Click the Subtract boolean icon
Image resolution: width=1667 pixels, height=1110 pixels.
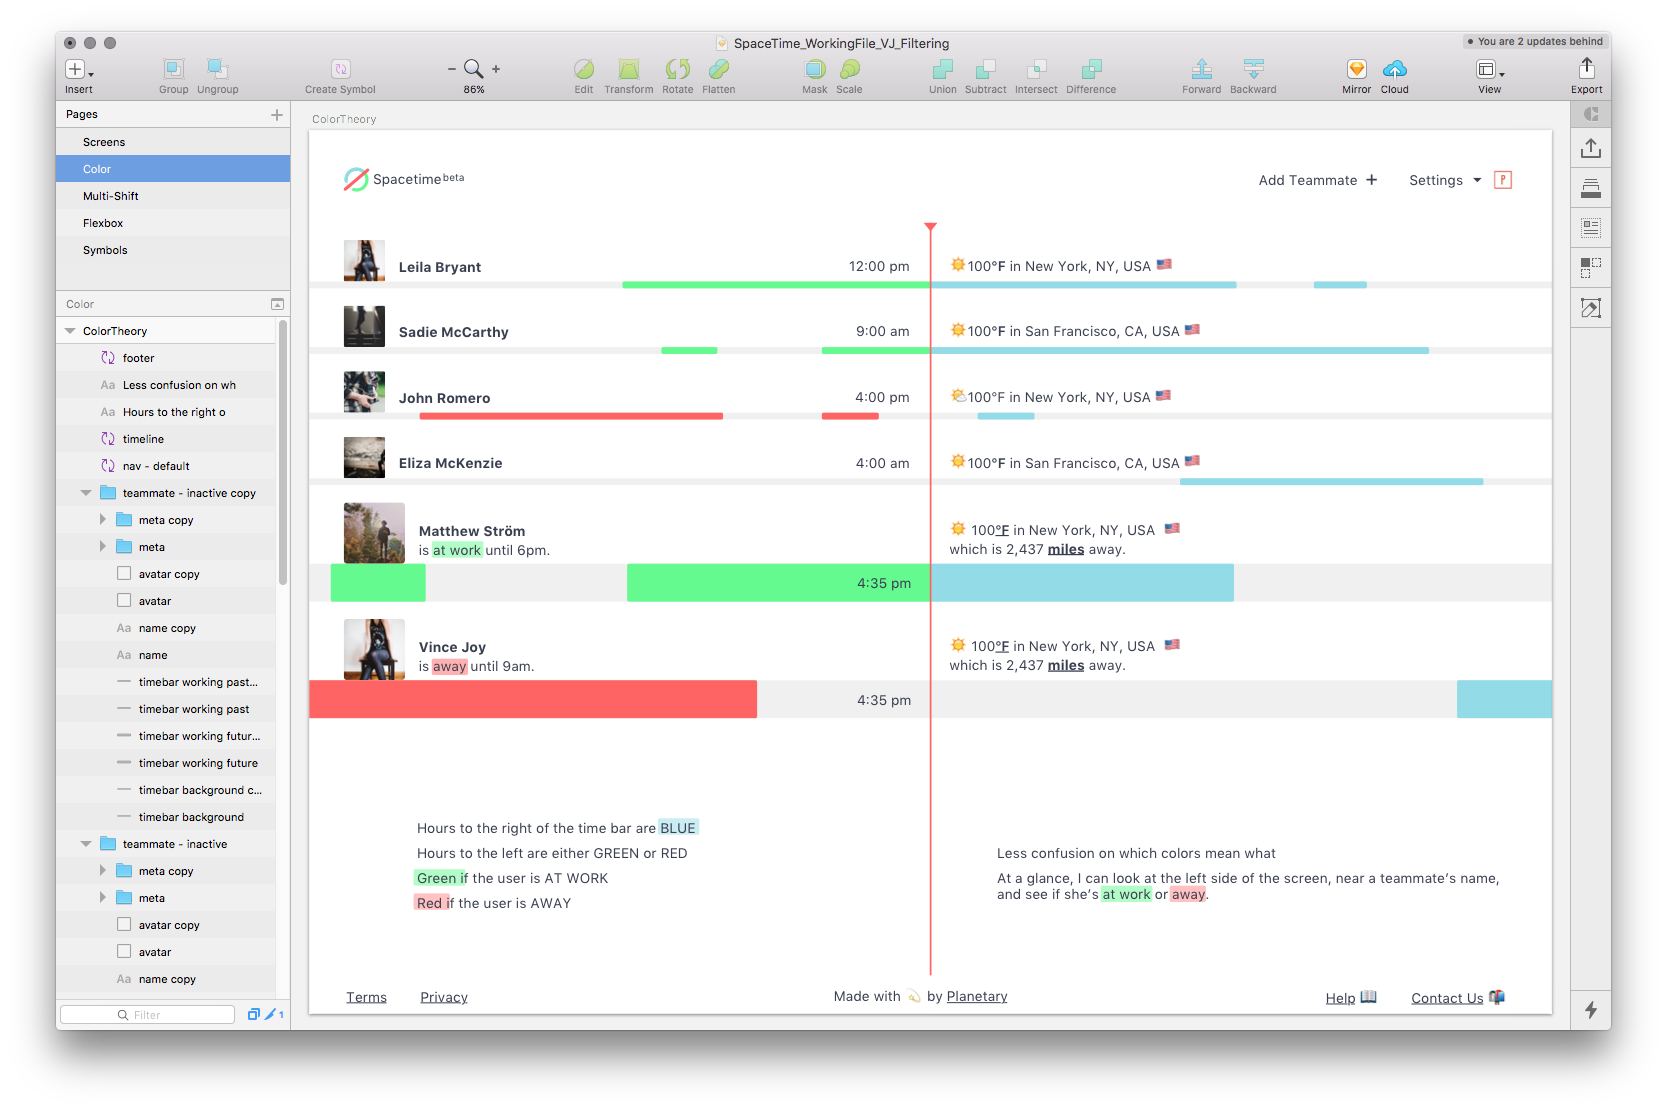pos(985,69)
